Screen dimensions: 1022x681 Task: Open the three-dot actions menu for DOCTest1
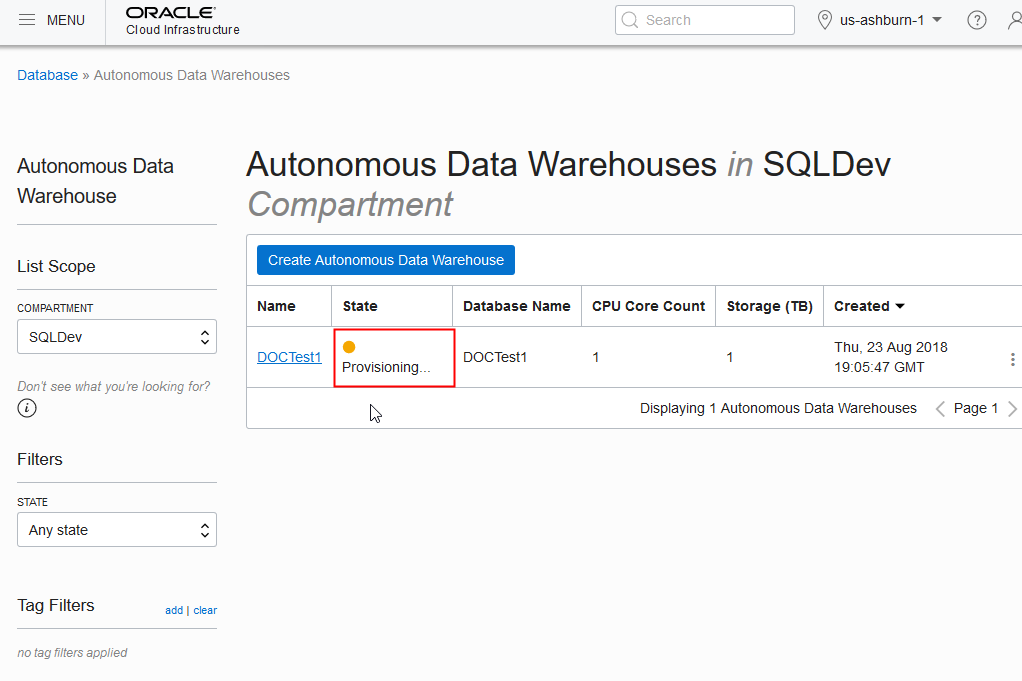[x=1012, y=359]
